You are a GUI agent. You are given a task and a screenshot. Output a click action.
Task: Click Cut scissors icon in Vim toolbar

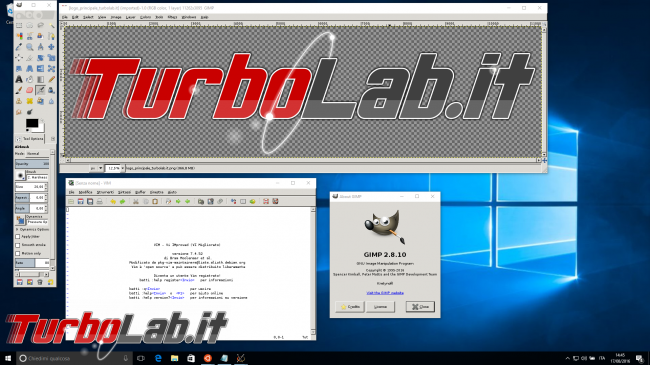pyautogui.click(x=136, y=202)
